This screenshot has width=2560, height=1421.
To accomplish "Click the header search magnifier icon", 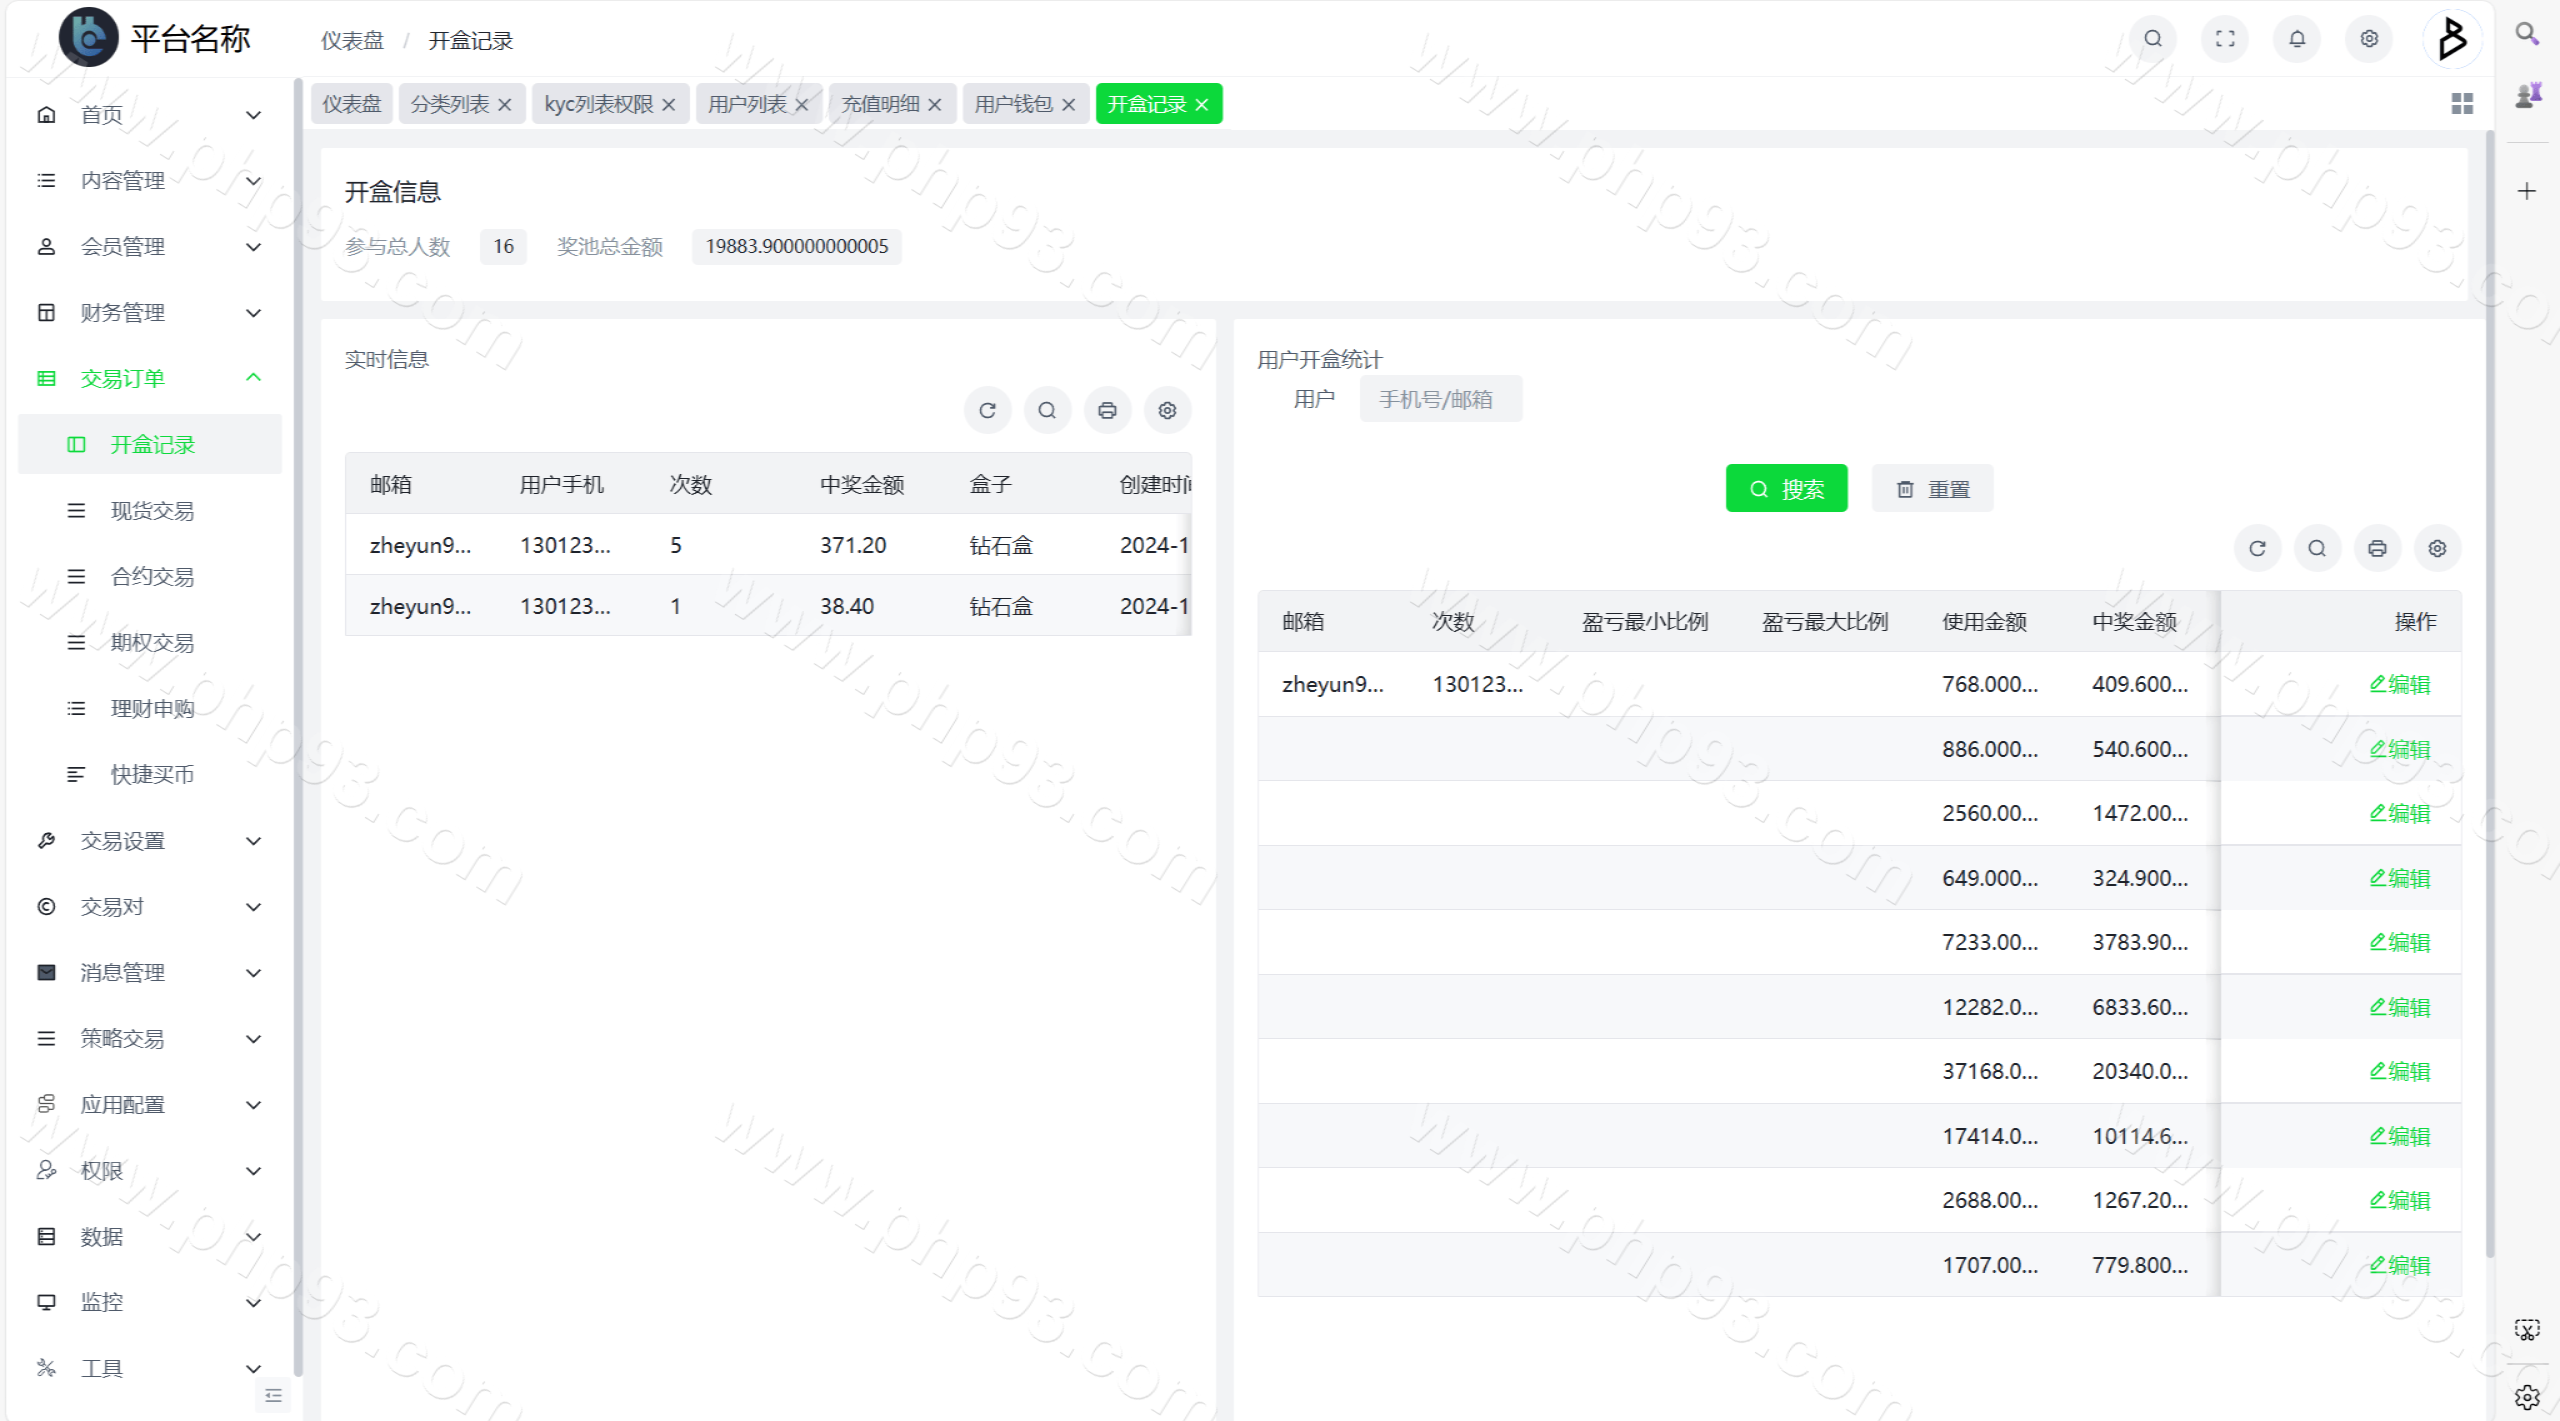I will (x=2153, y=39).
